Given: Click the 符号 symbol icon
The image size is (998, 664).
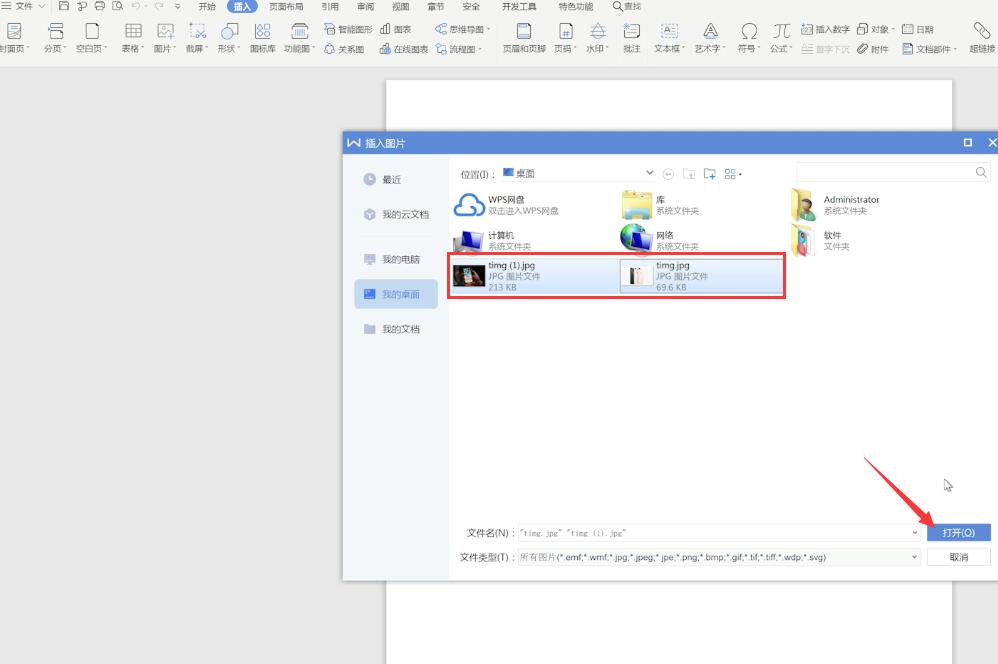Looking at the screenshot, I should point(749,31).
